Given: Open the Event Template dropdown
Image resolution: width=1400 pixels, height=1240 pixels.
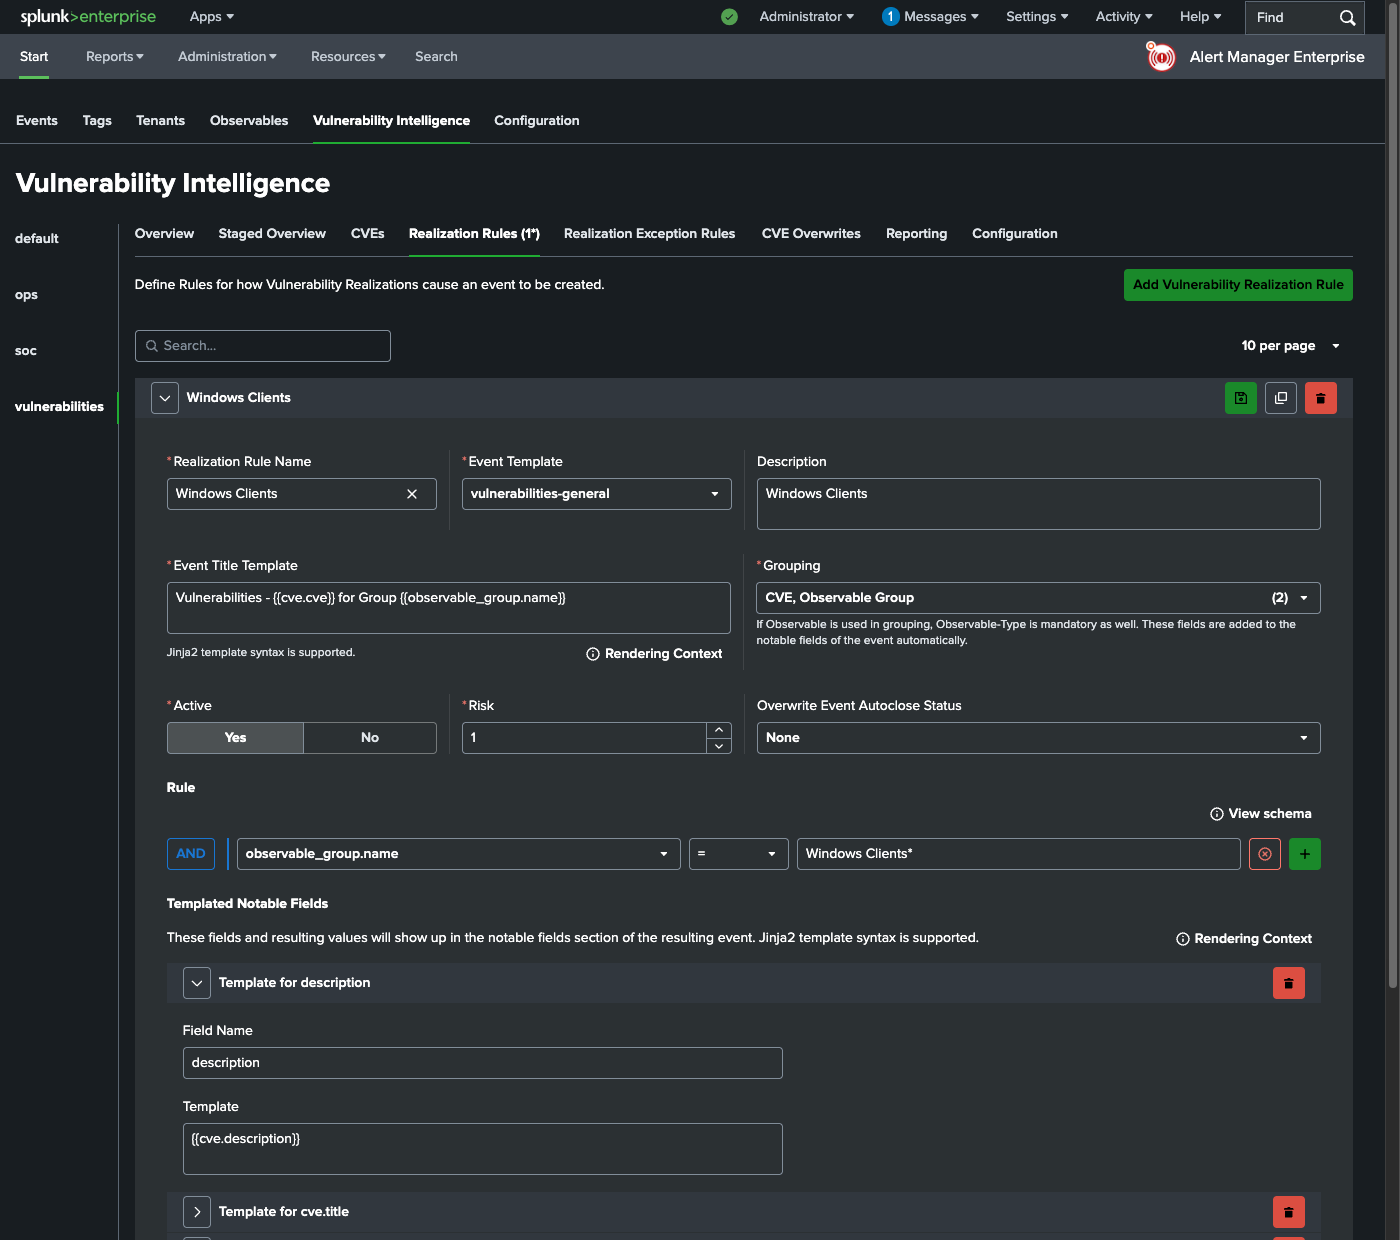Looking at the screenshot, I should [596, 494].
